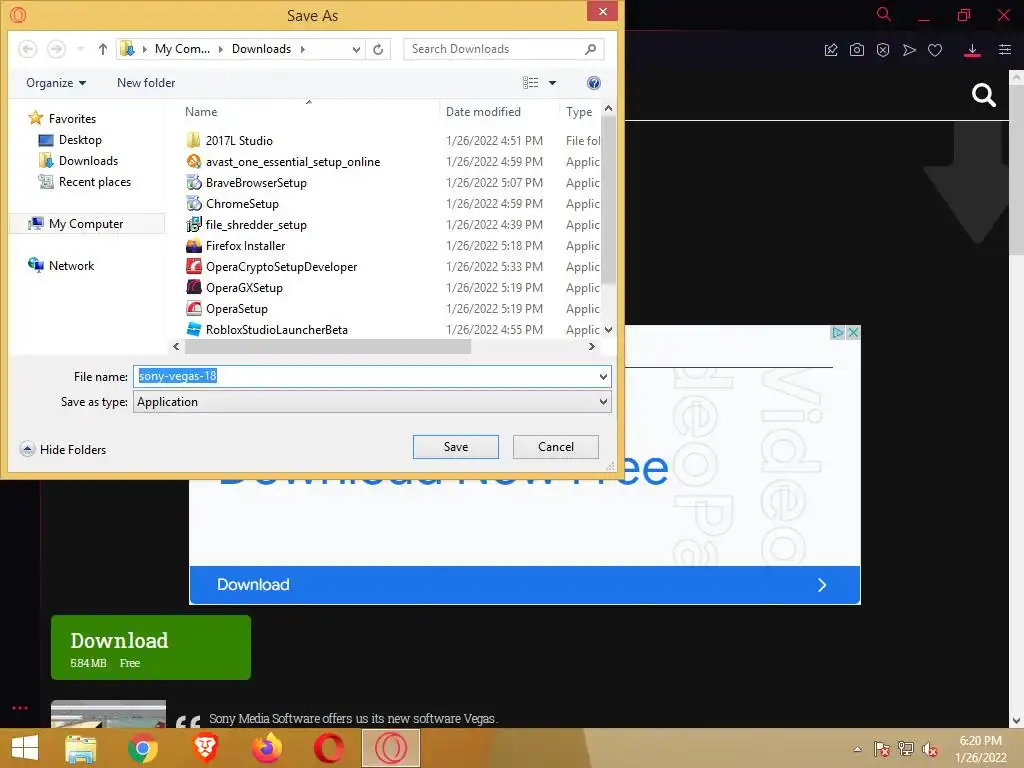Open the File name dropdown arrow

[603, 376]
